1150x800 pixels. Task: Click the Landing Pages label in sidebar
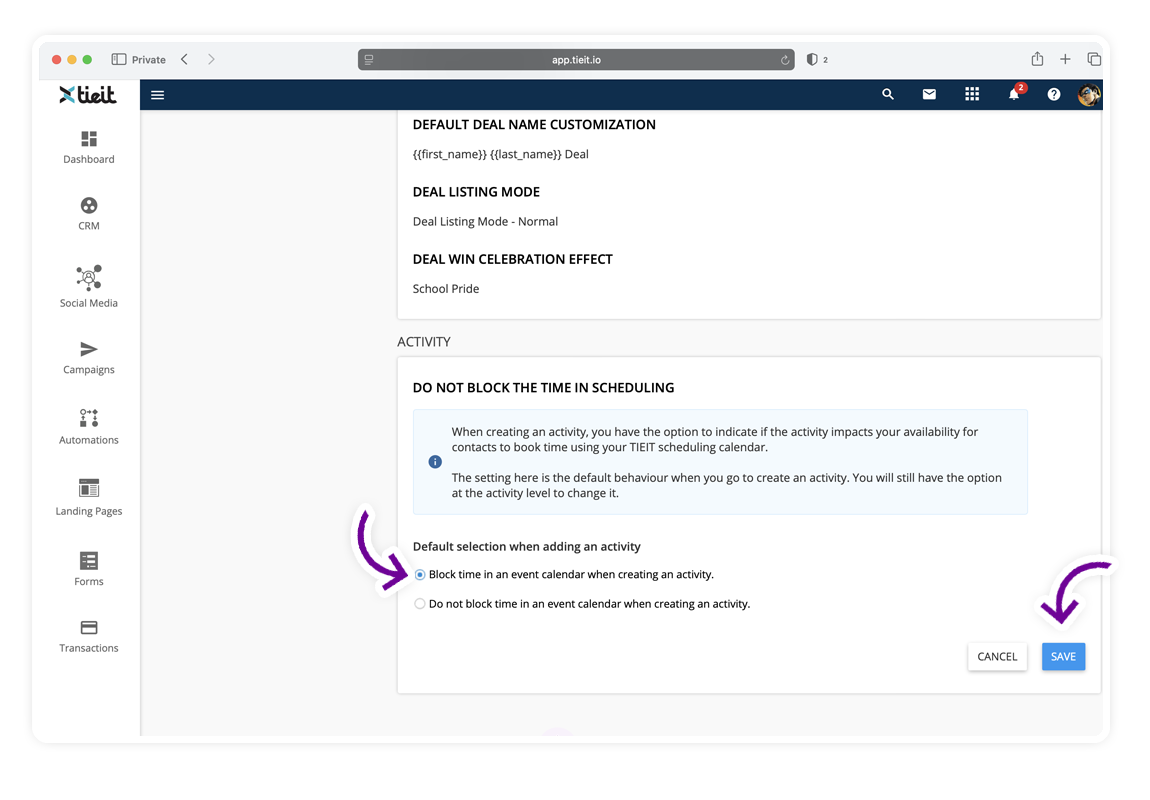coord(89,511)
